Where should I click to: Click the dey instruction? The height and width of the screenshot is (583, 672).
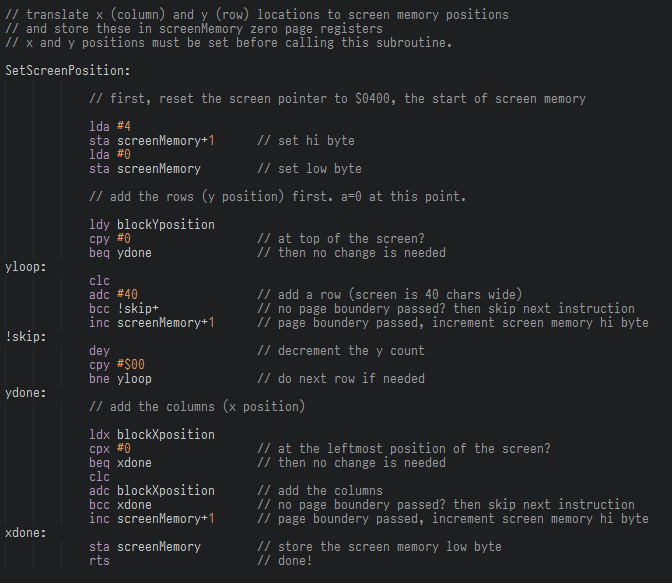click(99, 351)
